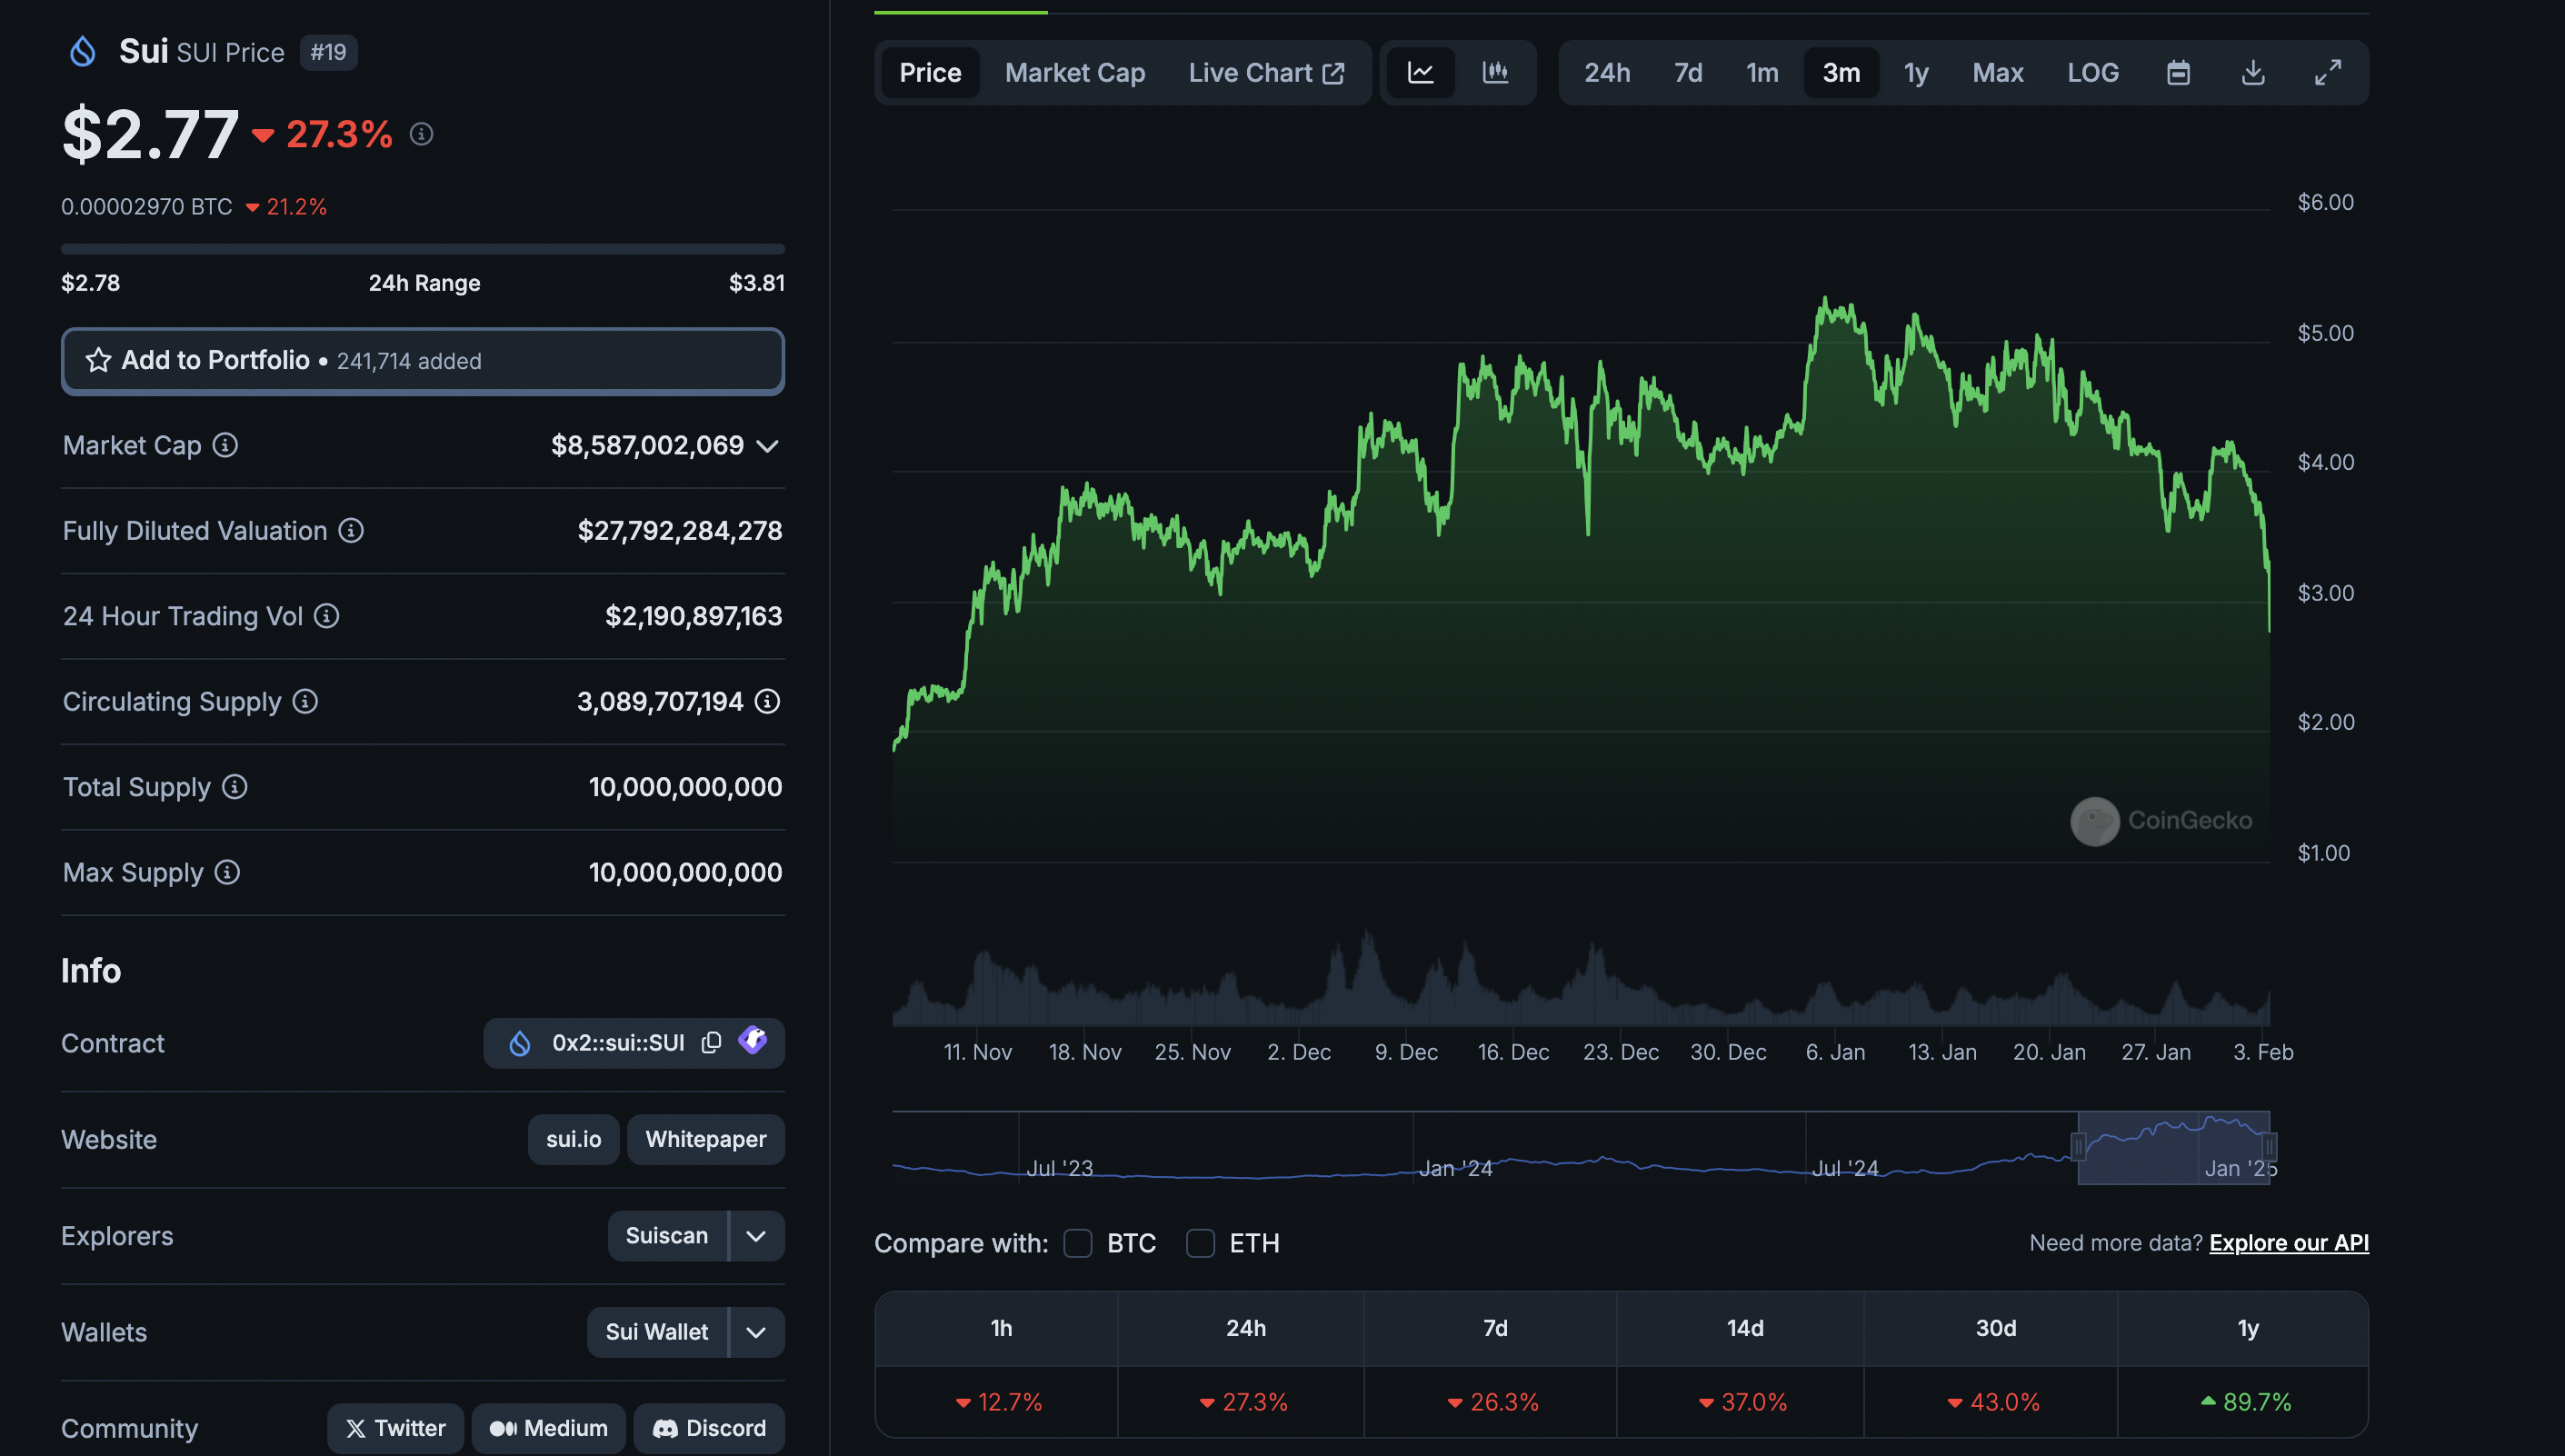The image size is (2565, 1456).
Task: Tick the BTC compare checkbox
Action: 1078,1243
